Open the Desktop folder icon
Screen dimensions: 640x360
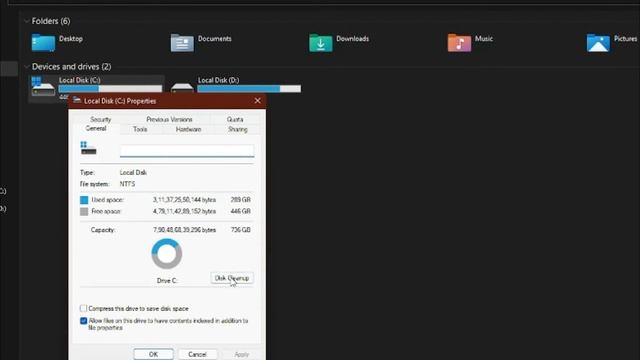coord(43,43)
